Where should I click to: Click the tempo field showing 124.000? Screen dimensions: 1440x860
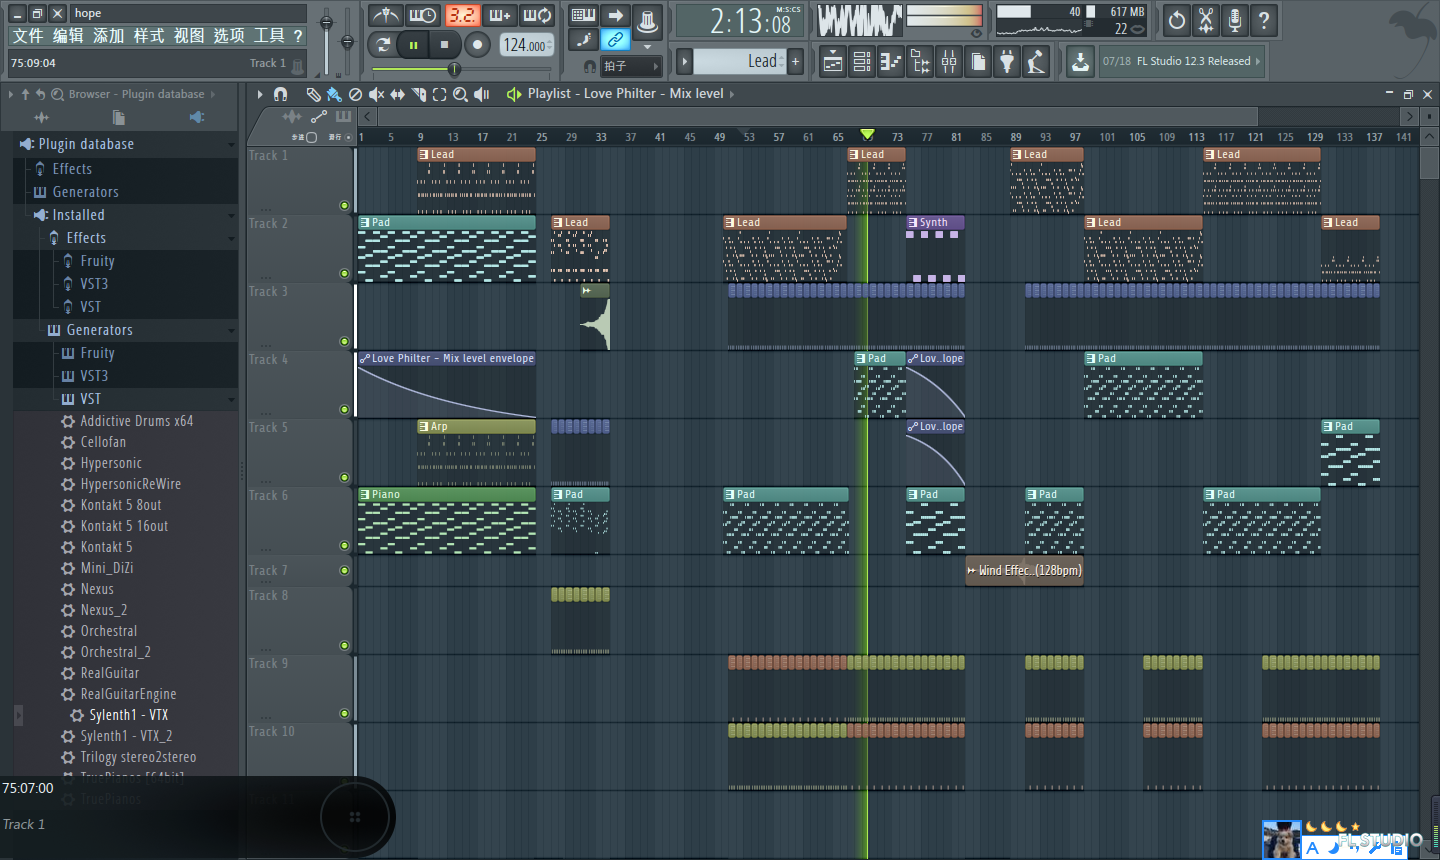point(526,45)
